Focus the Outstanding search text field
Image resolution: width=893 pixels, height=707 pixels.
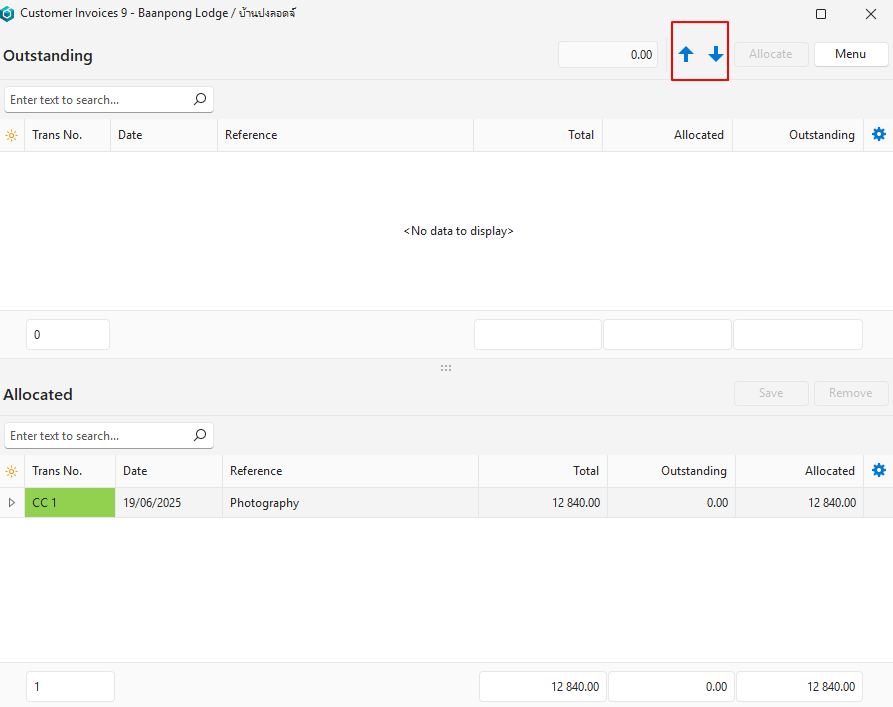click(98, 100)
